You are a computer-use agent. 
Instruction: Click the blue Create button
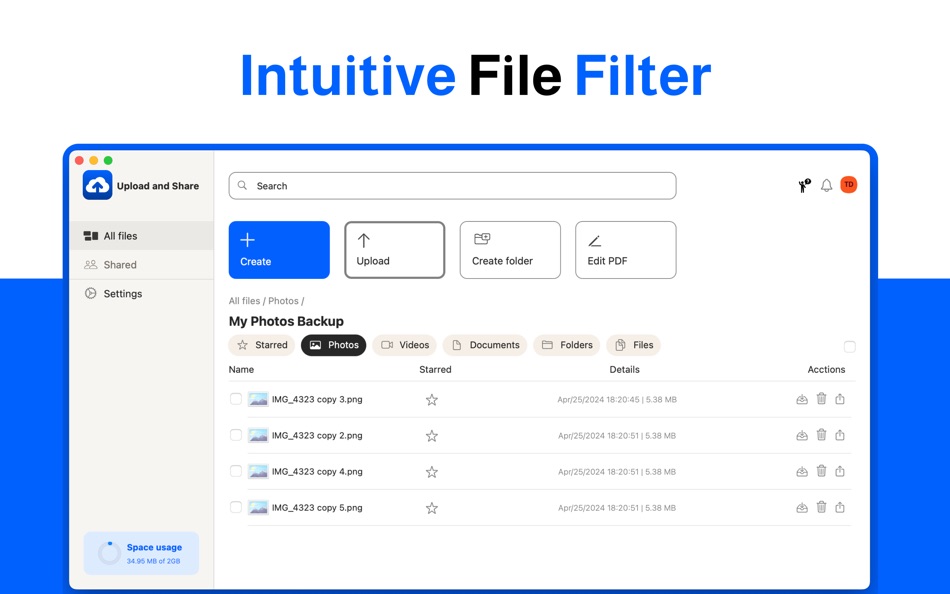(279, 250)
